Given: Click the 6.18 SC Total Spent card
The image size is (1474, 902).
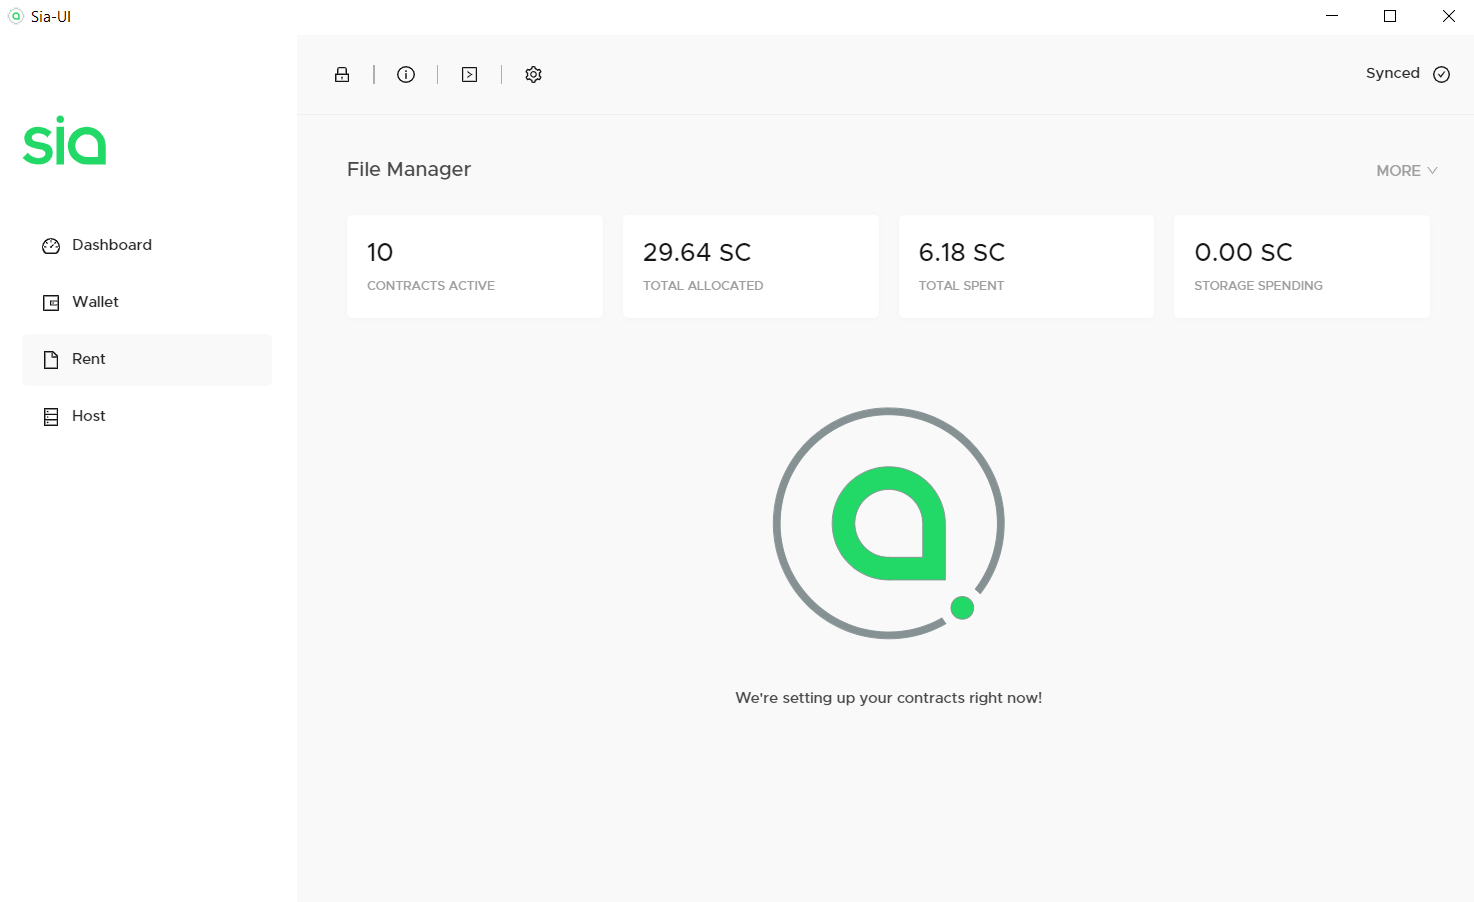Looking at the screenshot, I should click(1027, 267).
